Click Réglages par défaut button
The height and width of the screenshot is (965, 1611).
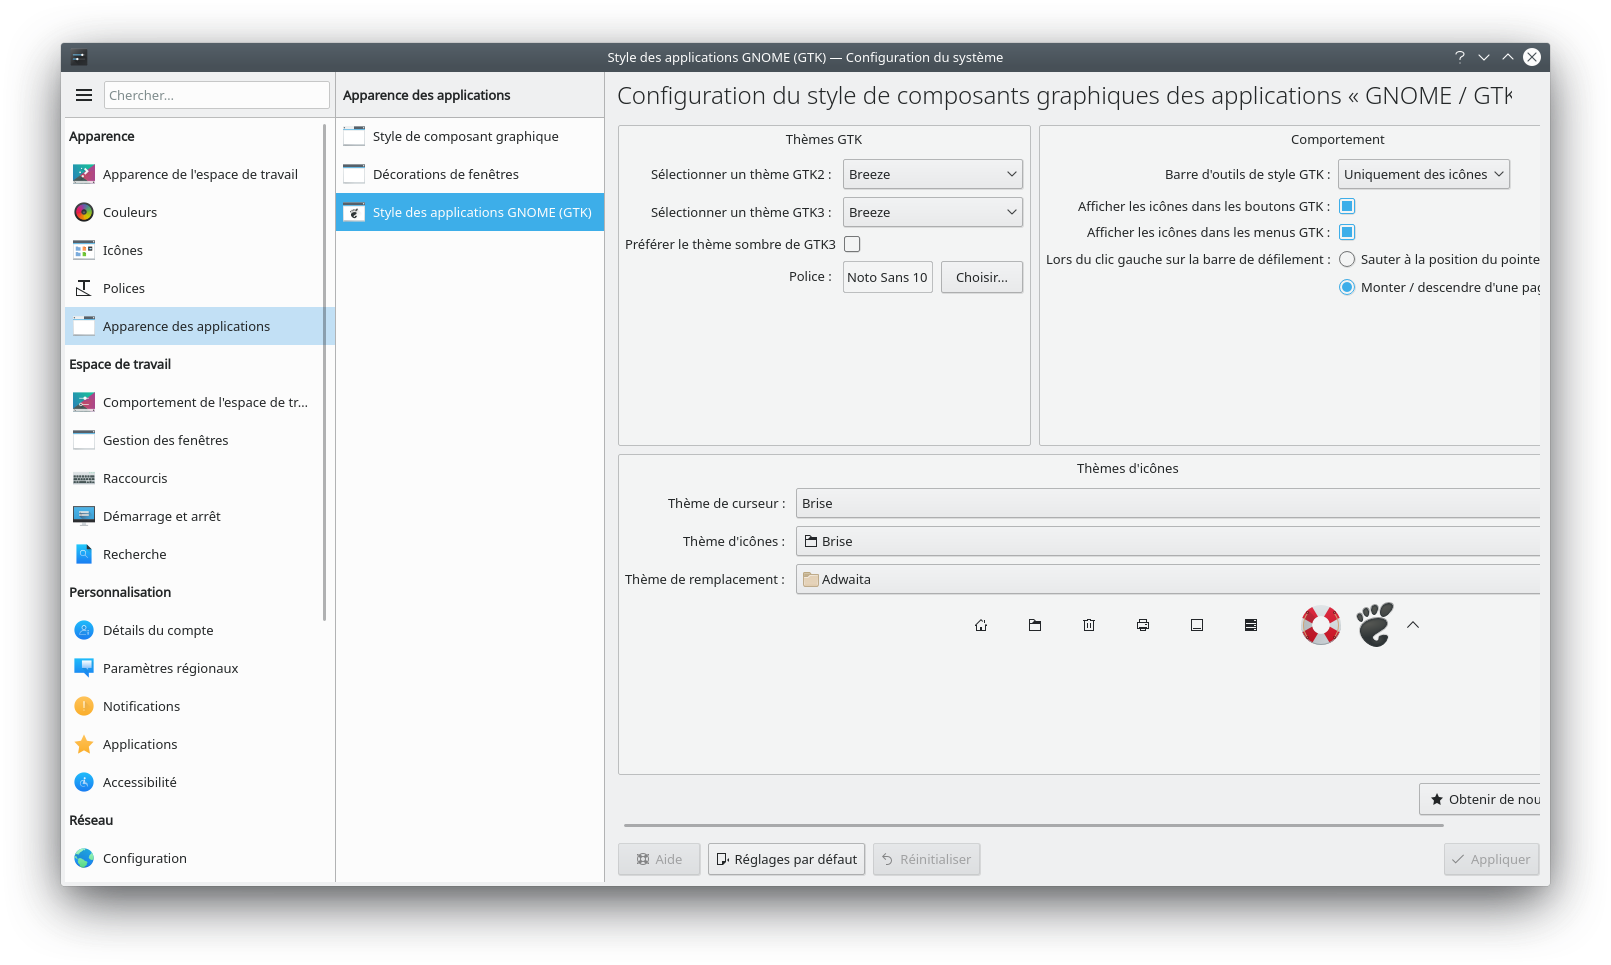(x=786, y=859)
